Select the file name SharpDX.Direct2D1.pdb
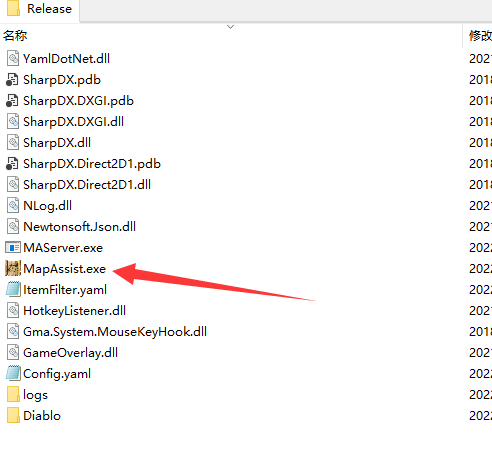This screenshot has height=457, width=492. pyautogui.click(x=92, y=164)
